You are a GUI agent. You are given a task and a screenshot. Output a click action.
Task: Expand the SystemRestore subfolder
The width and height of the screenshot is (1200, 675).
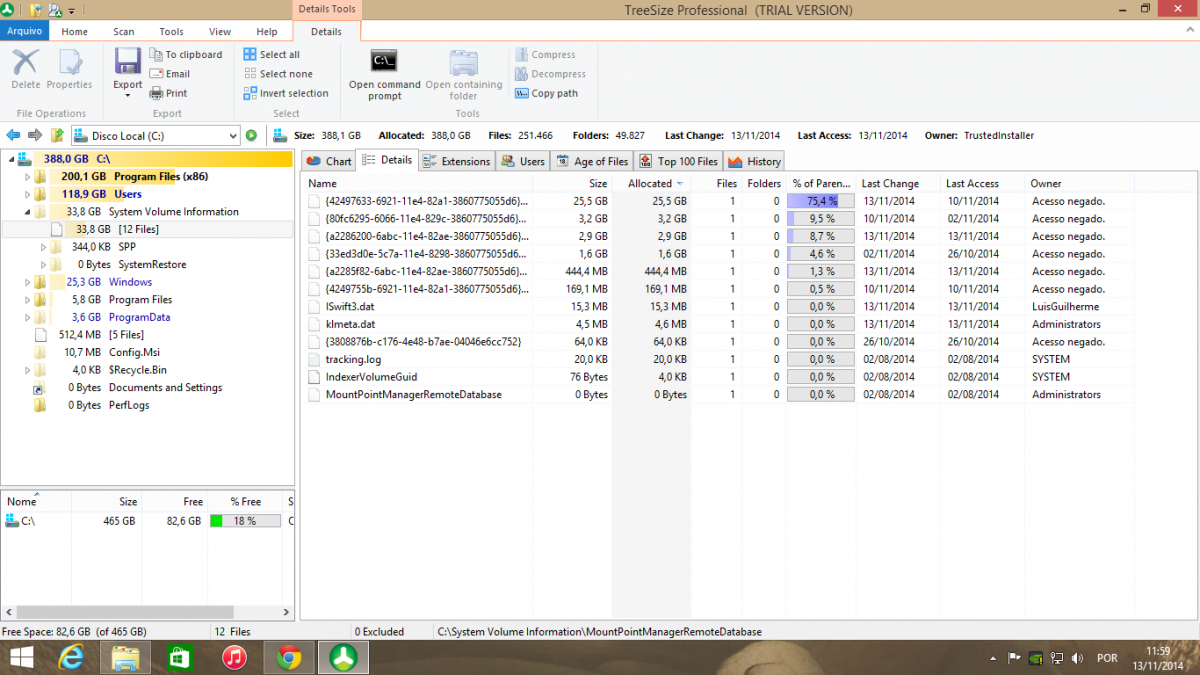point(44,265)
